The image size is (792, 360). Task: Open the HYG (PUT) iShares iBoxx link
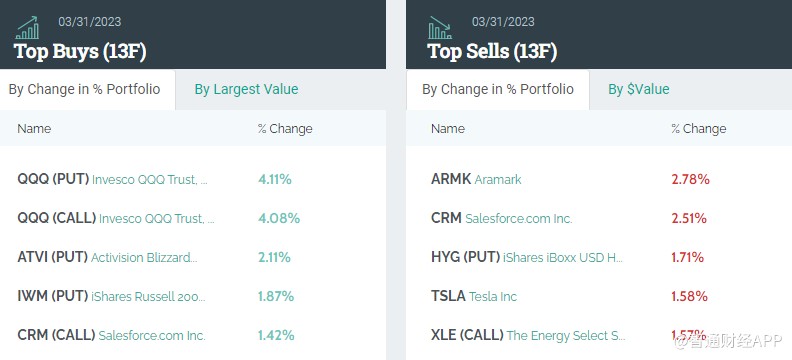pyautogui.click(x=527, y=258)
